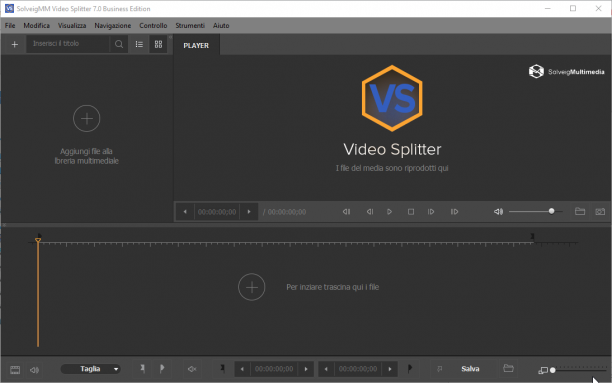This screenshot has width=612, height=383.
Task: Click the orange timeline playhead marker
Action: click(38, 240)
